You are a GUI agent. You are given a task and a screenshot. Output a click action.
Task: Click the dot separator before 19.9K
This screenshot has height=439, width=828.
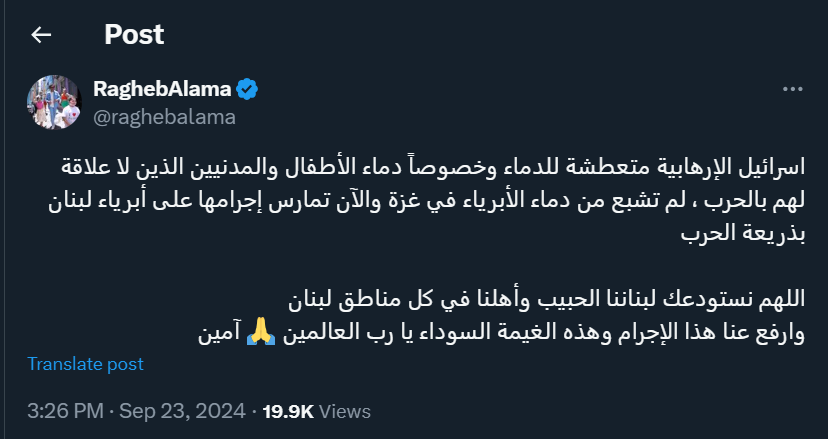click(253, 411)
